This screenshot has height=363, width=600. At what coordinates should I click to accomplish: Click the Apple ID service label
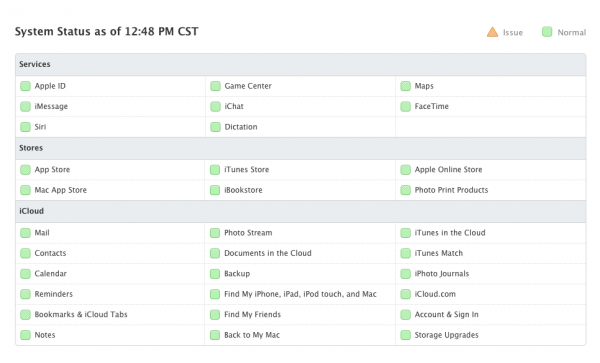(x=50, y=86)
